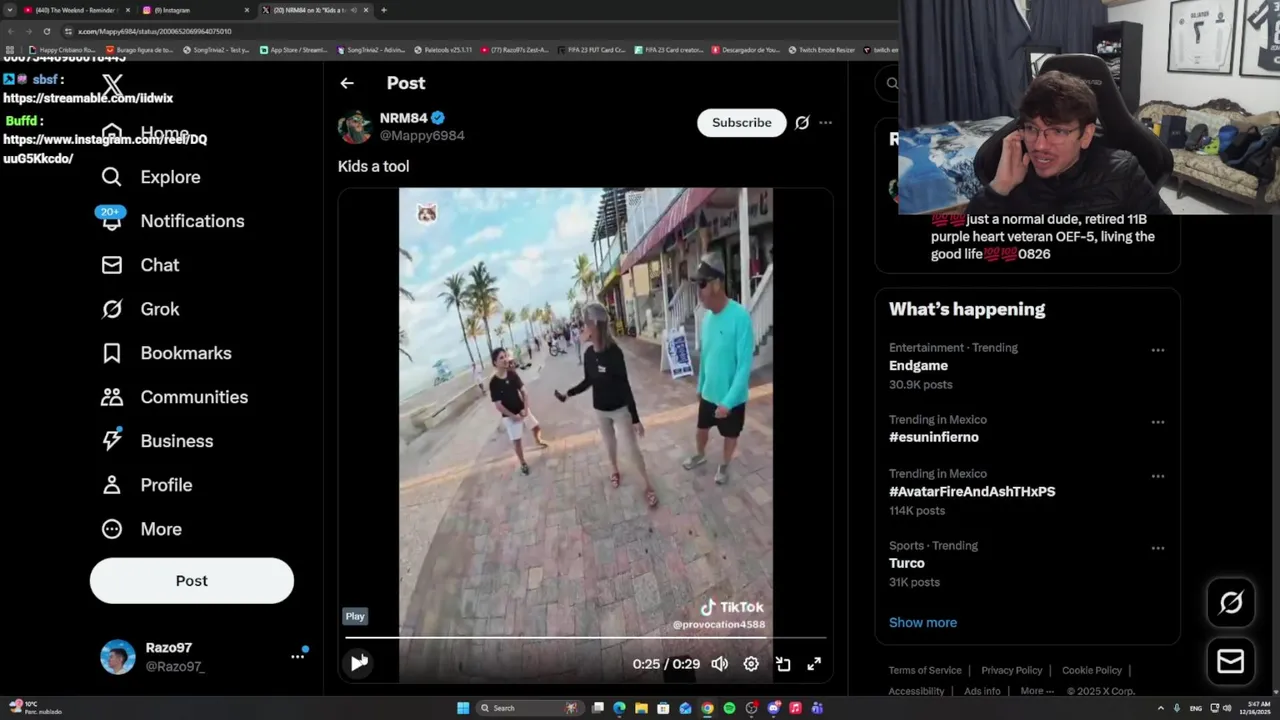The height and width of the screenshot is (720, 1280).
Task: Show hidden system tray icons
Action: (x=1160, y=708)
